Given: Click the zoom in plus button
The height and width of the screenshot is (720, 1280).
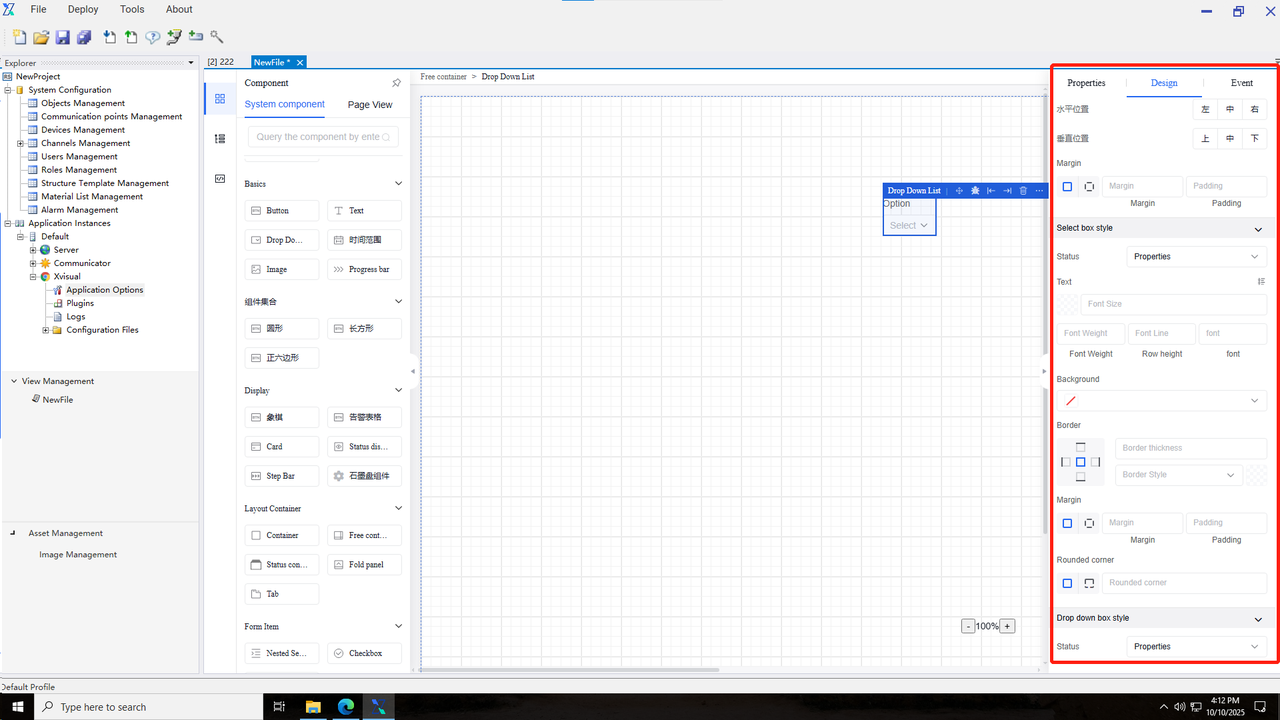Looking at the screenshot, I should (x=1007, y=626).
